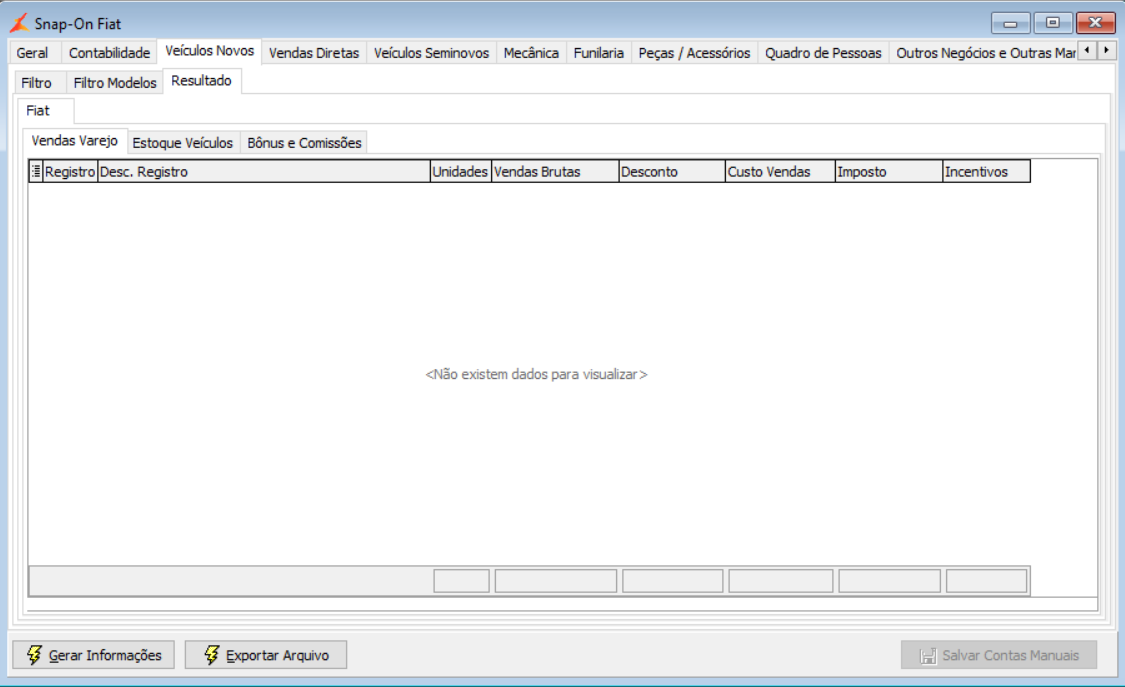Viewport: 1125px width, 687px height.
Task: Select the Resultado sub-tab
Action: click(202, 81)
